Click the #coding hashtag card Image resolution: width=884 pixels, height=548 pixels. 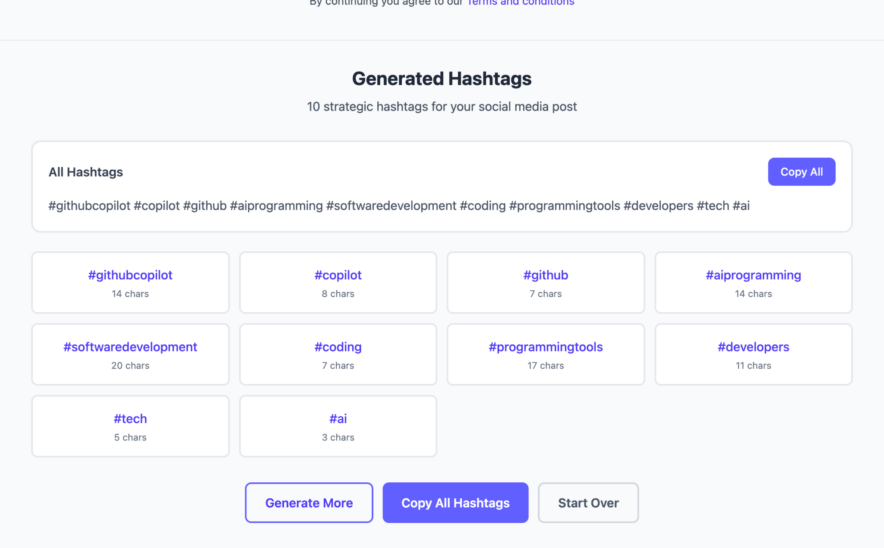tap(338, 354)
